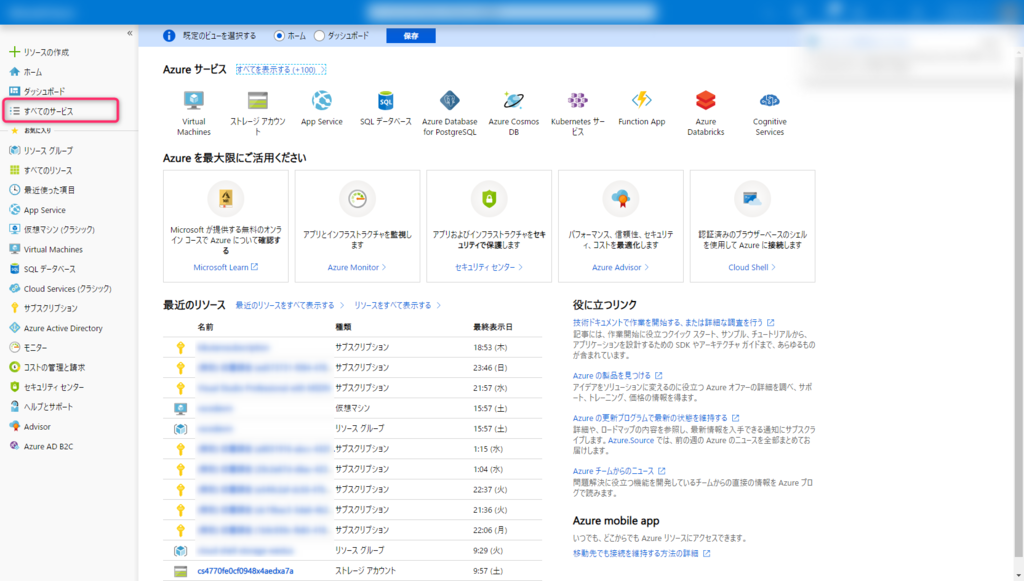Sort recent resources by 最終表示日 header
The height and width of the screenshot is (581, 1024).
tap(492, 327)
